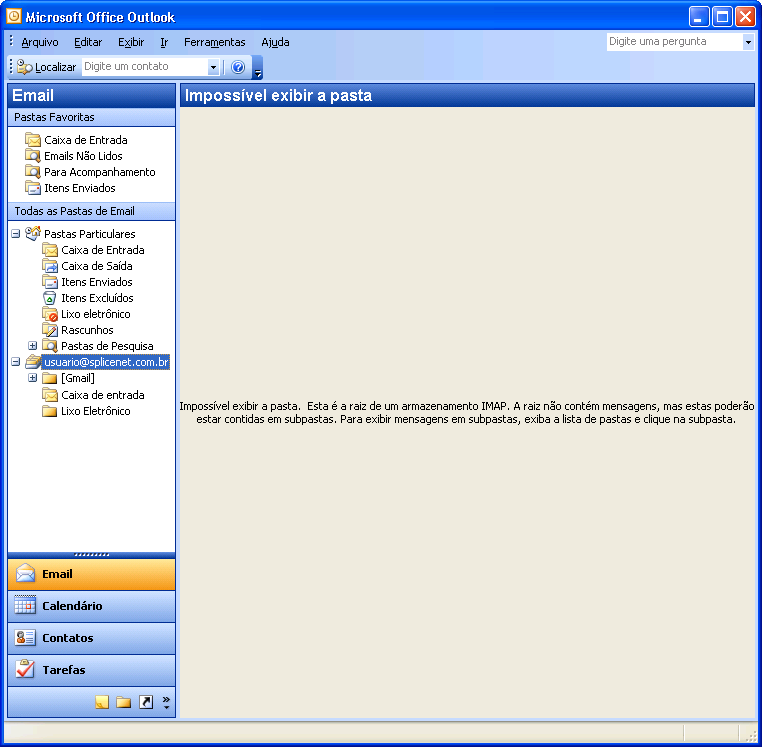The height and width of the screenshot is (747, 762).
Task: Click IMAP Caixa de entrada folder icon
Action: 50,395
